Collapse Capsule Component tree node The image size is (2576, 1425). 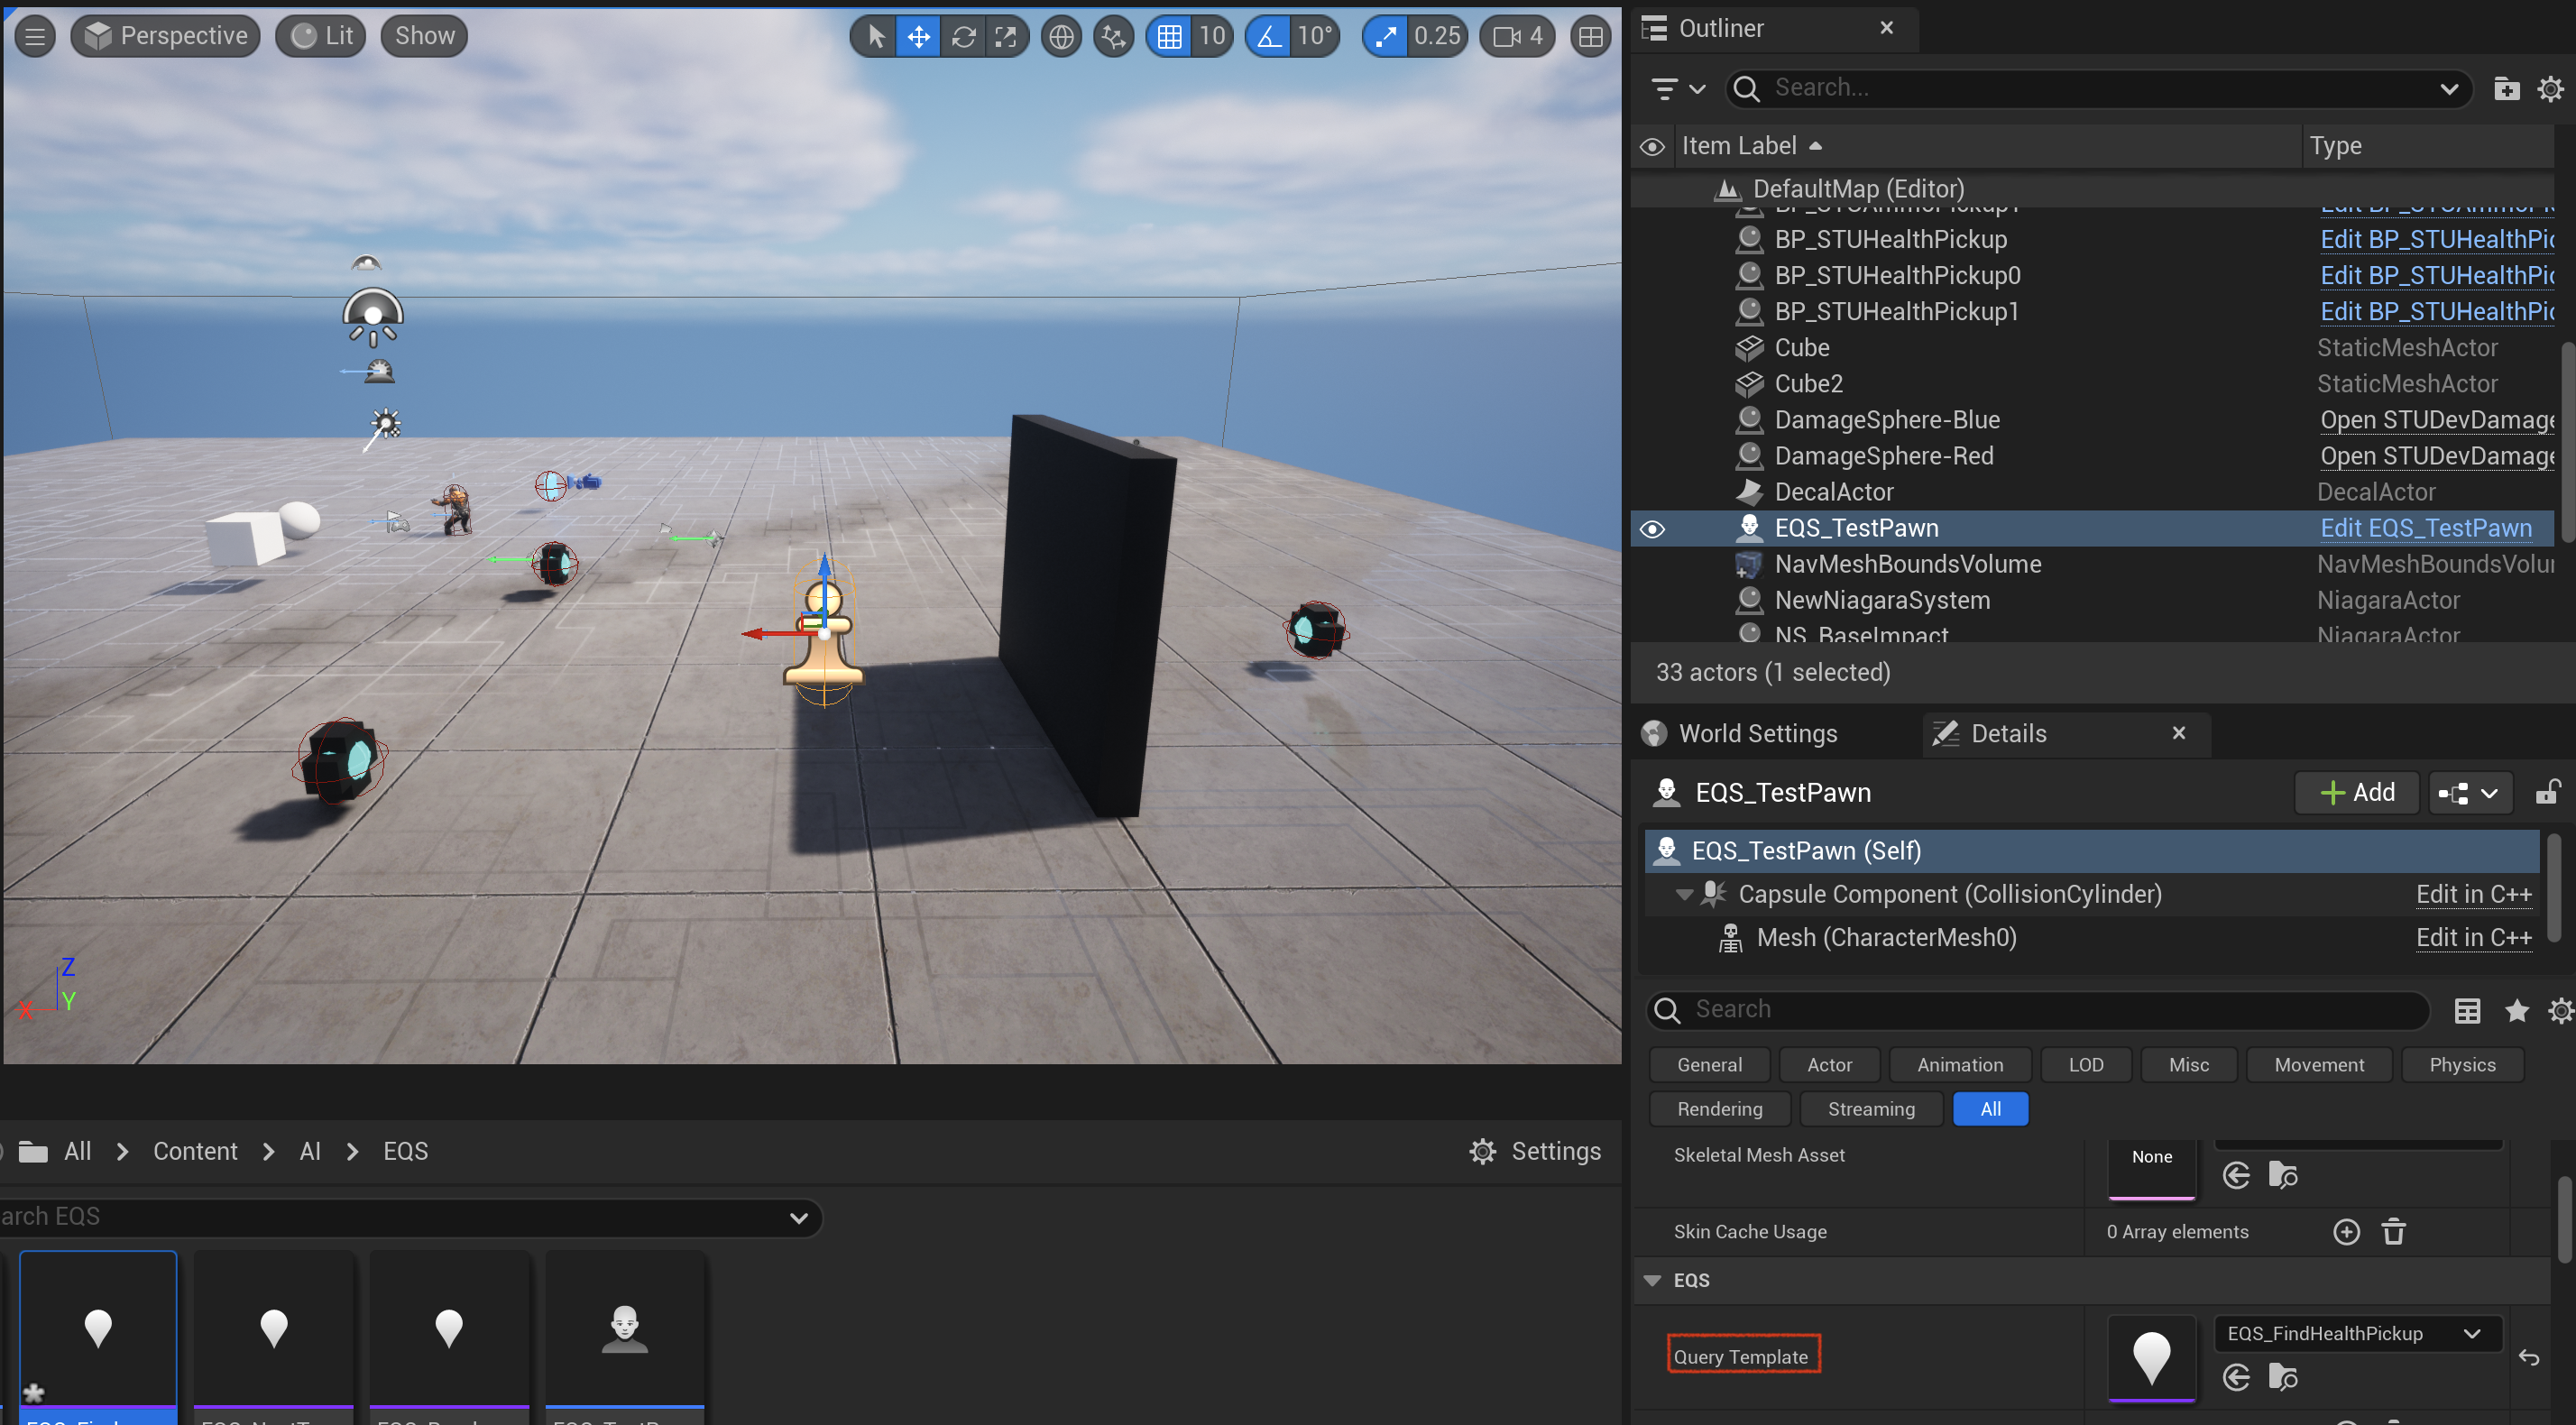tap(1684, 894)
